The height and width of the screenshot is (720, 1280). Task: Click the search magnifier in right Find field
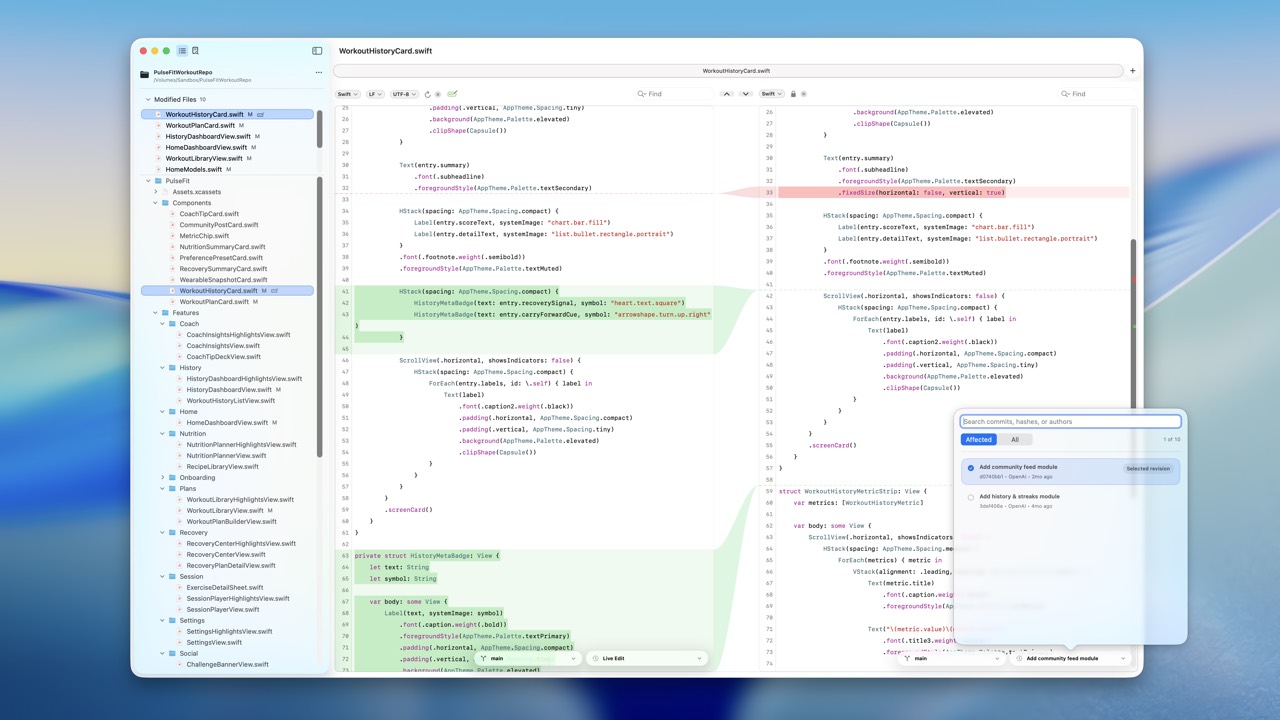click(x=1066, y=94)
